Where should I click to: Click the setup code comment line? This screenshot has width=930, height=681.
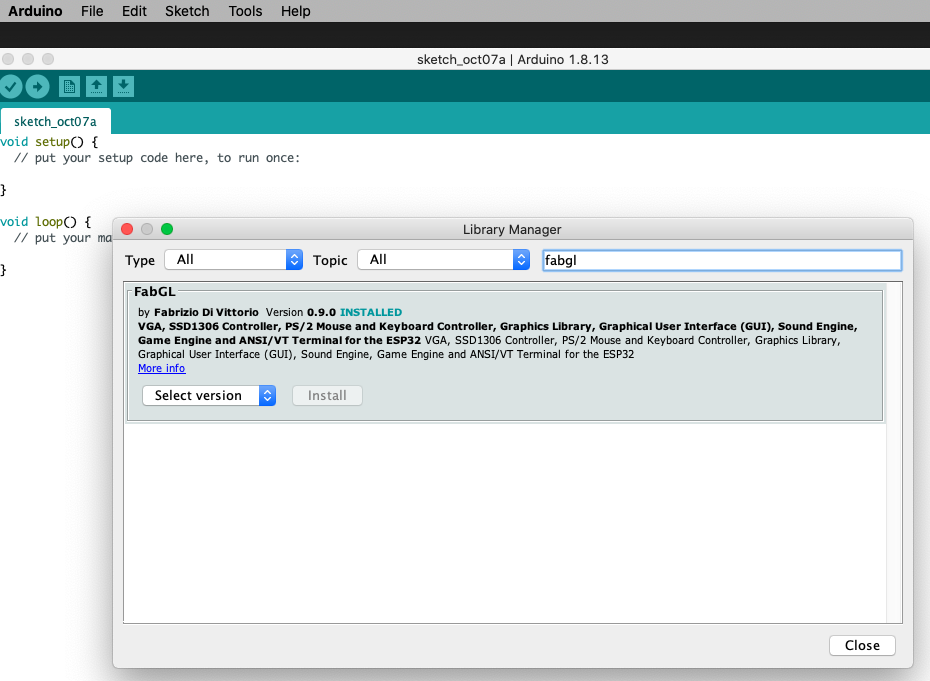(x=157, y=158)
